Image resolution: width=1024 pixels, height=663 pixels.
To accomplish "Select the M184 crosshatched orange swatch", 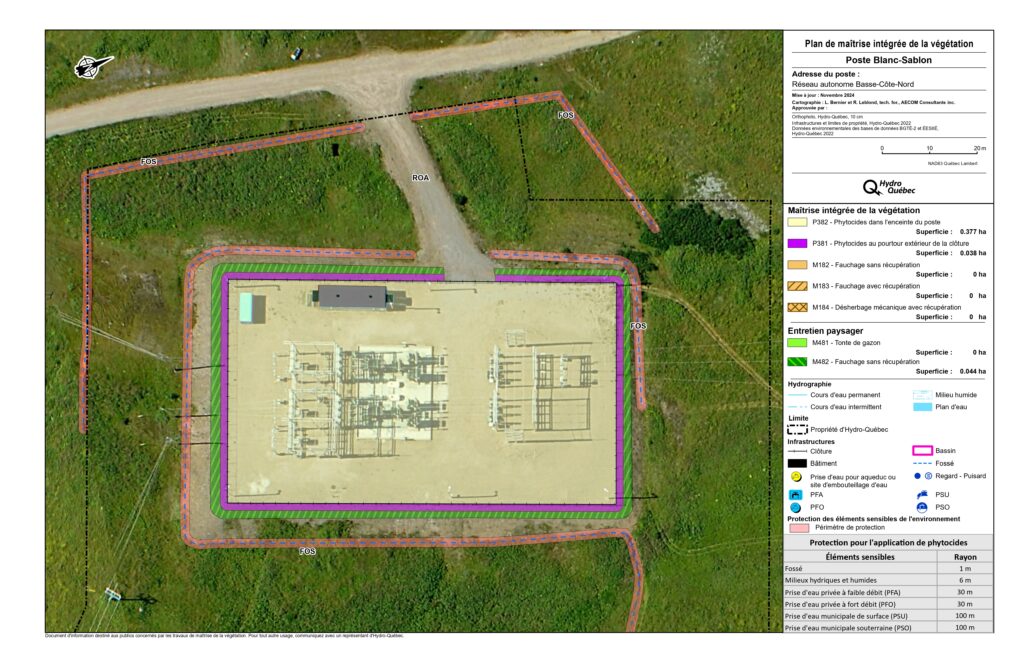I will click(797, 307).
